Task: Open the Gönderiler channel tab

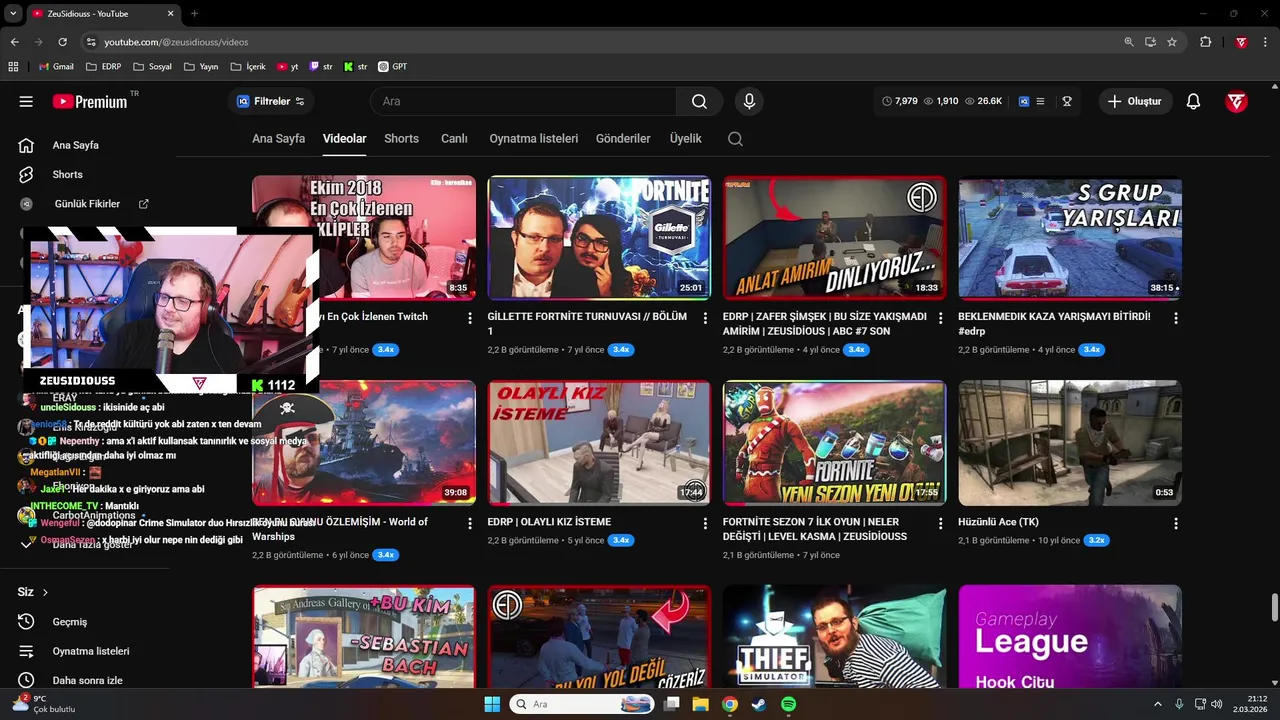Action: (x=623, y=139)
